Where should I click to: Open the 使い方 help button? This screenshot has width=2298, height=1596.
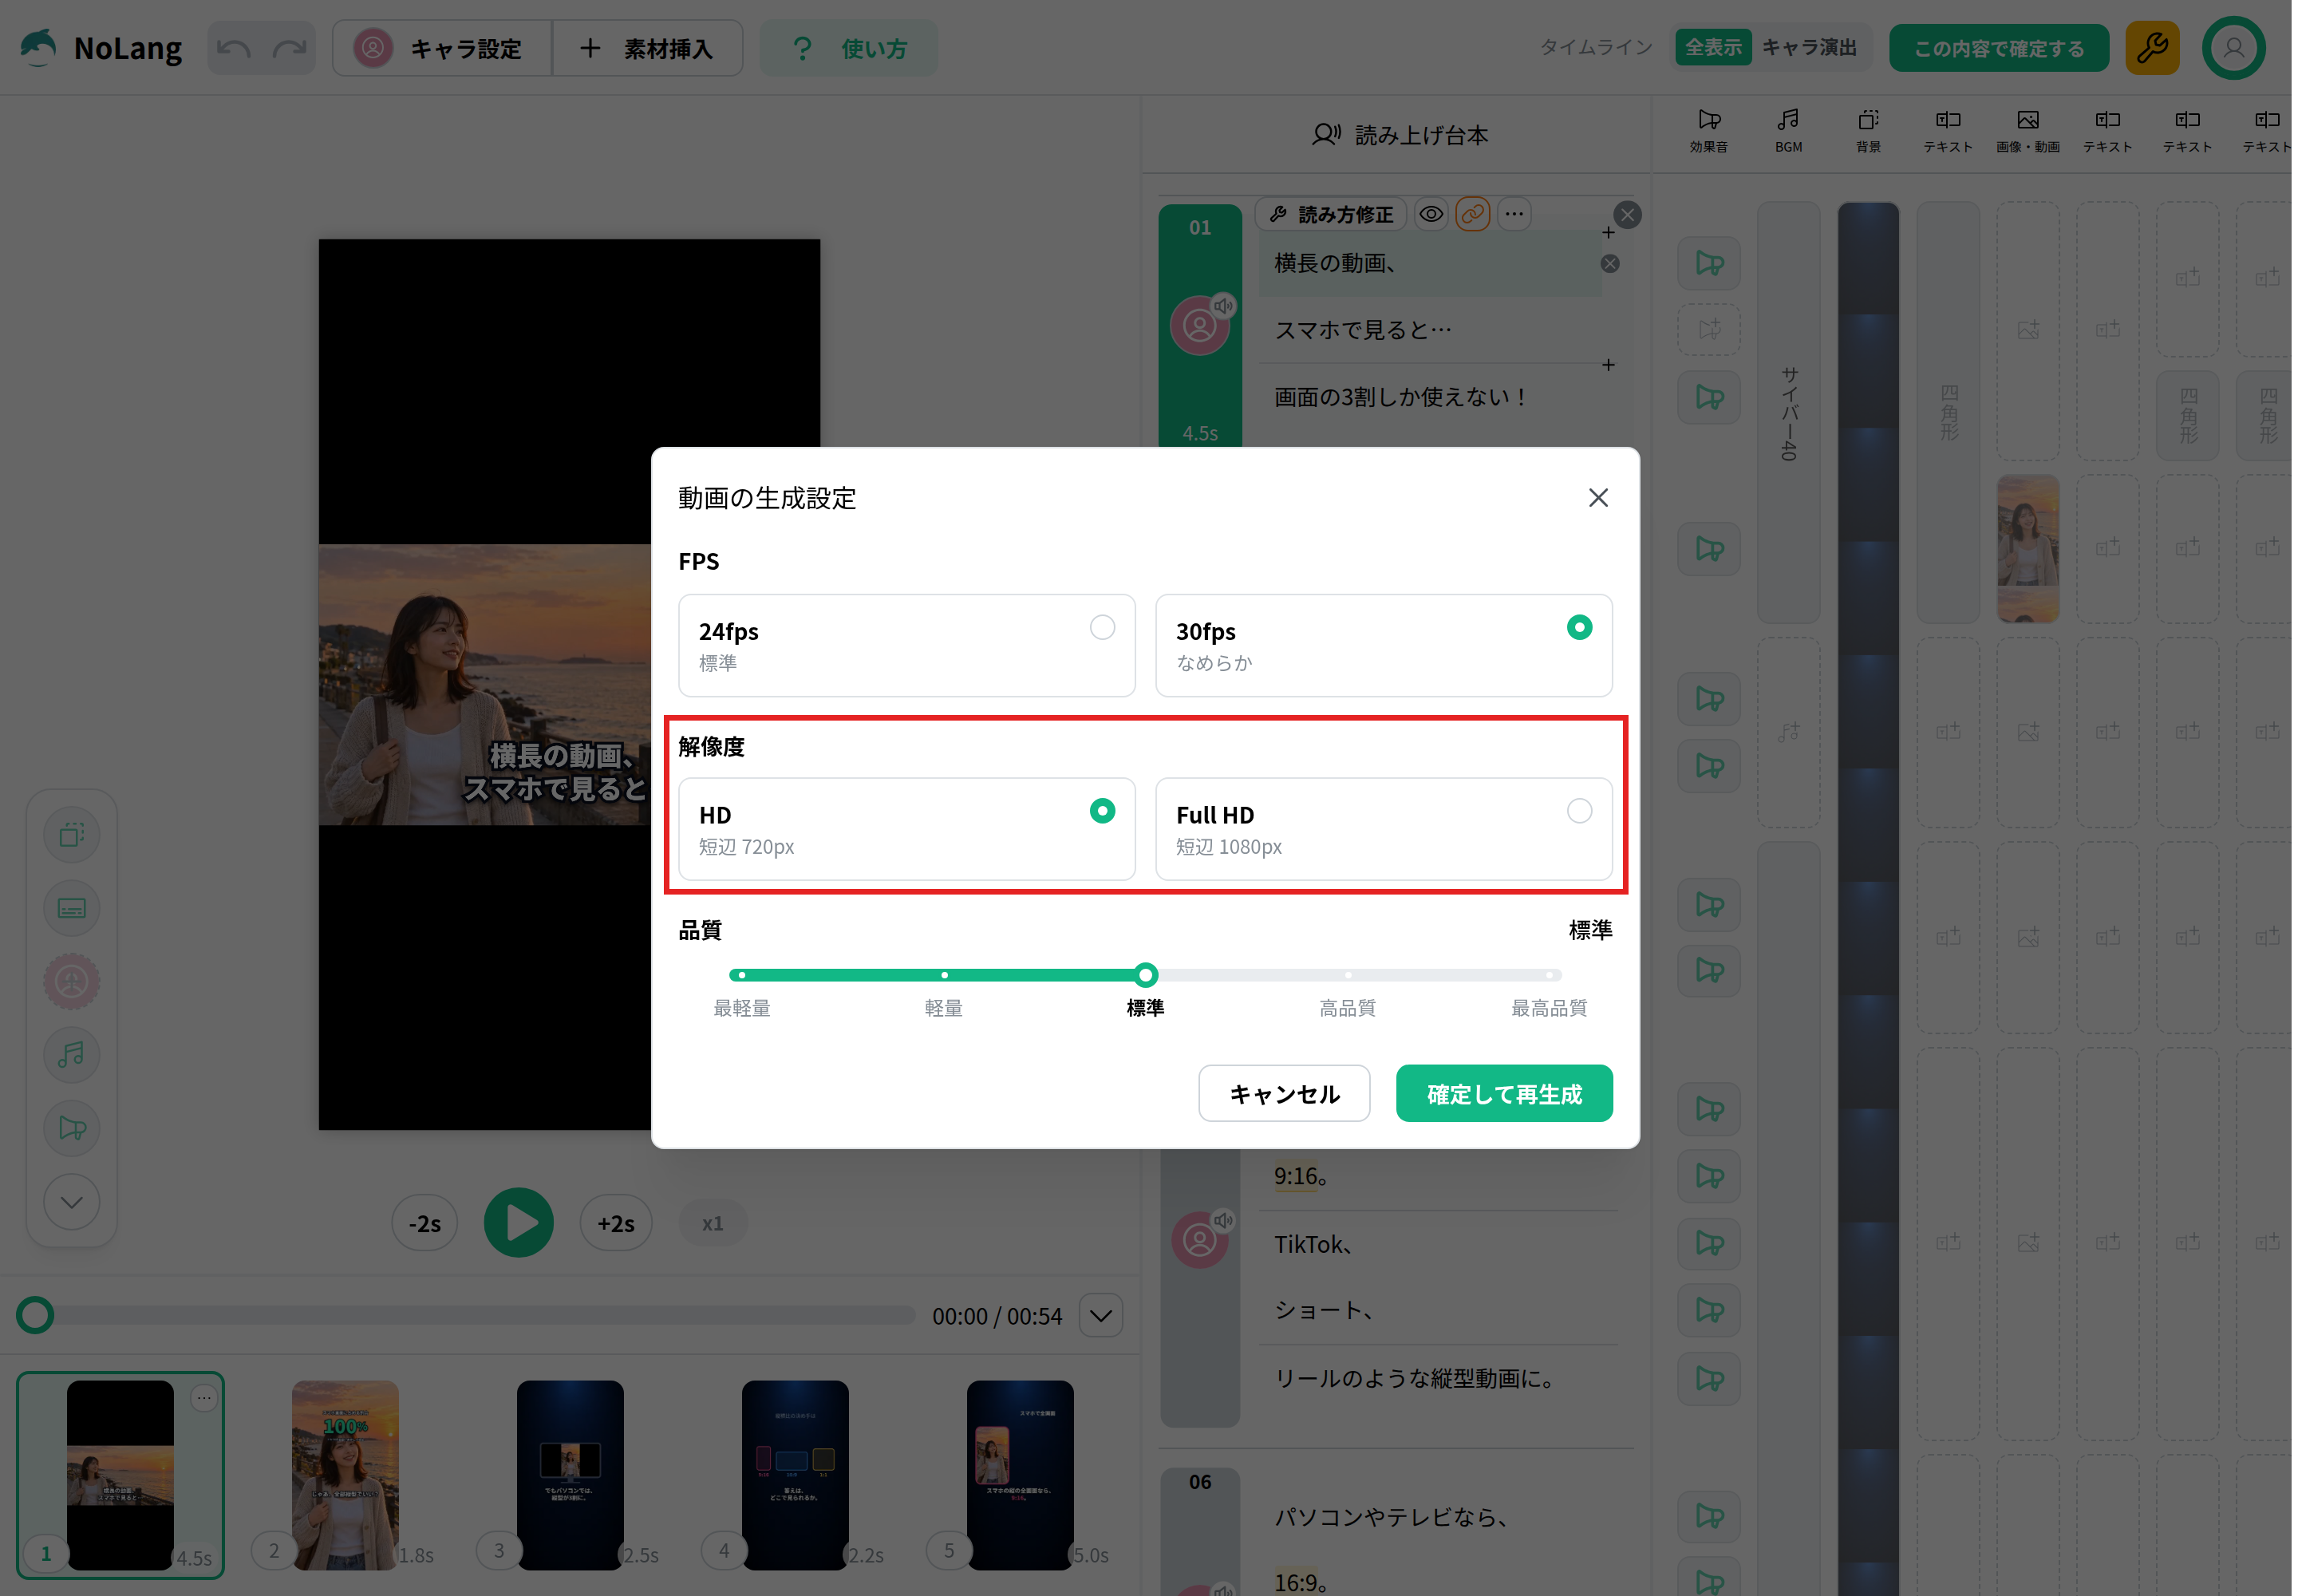(x=849, y=48)
